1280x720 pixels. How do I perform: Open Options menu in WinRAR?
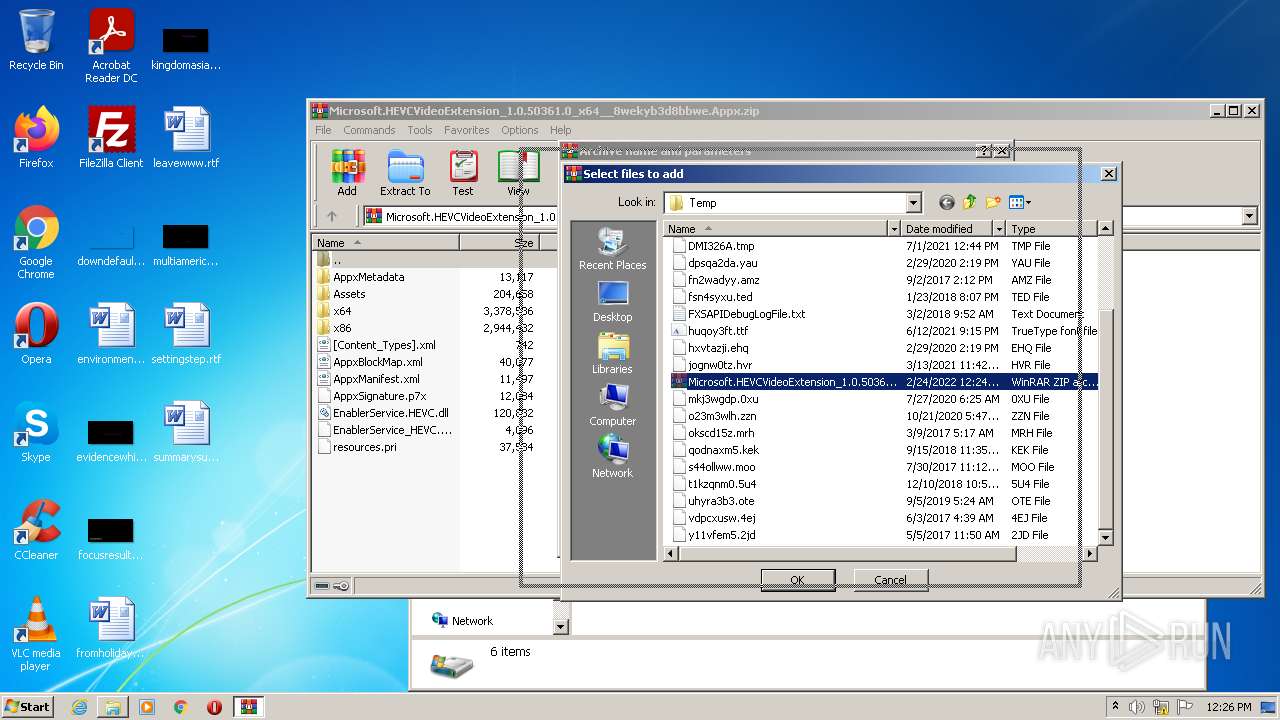click(x=520, y=130)
